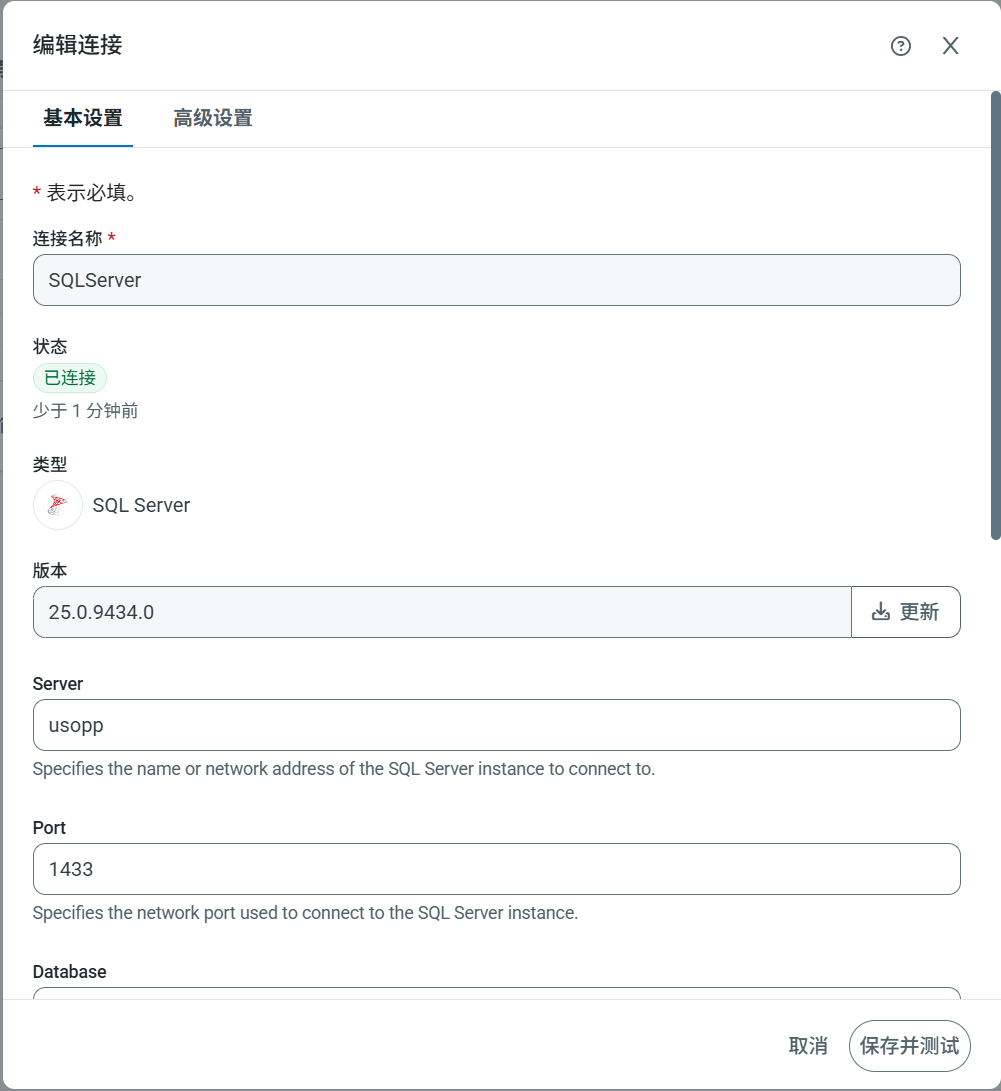Click the 少于 1 分钟前 timestamp text
Viewport: 1001px width, 1091px height.
click(x=85, y=411)
